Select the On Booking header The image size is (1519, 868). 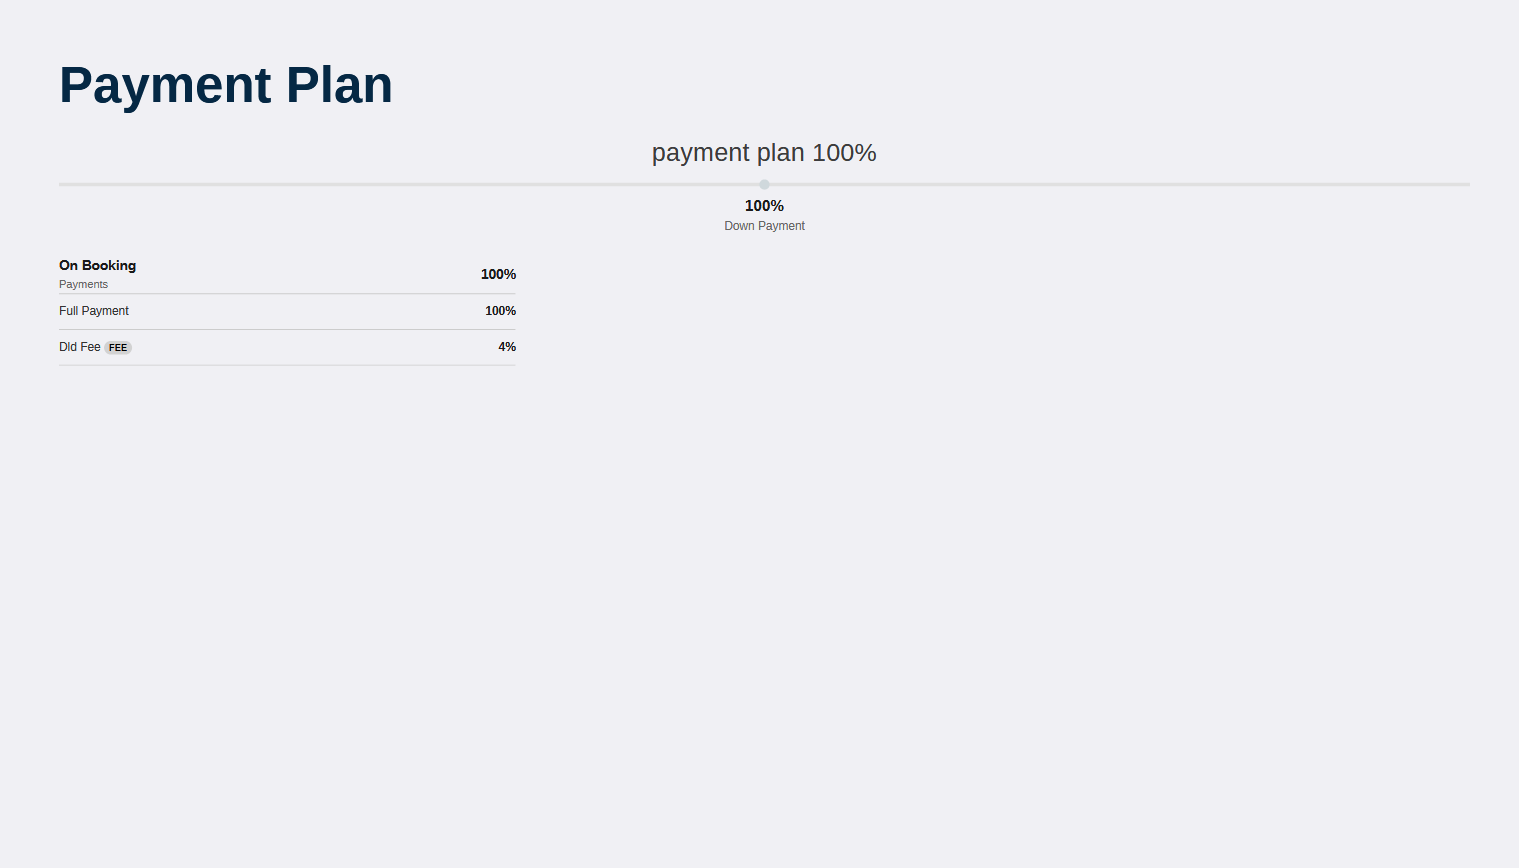(x=97, y=265)
